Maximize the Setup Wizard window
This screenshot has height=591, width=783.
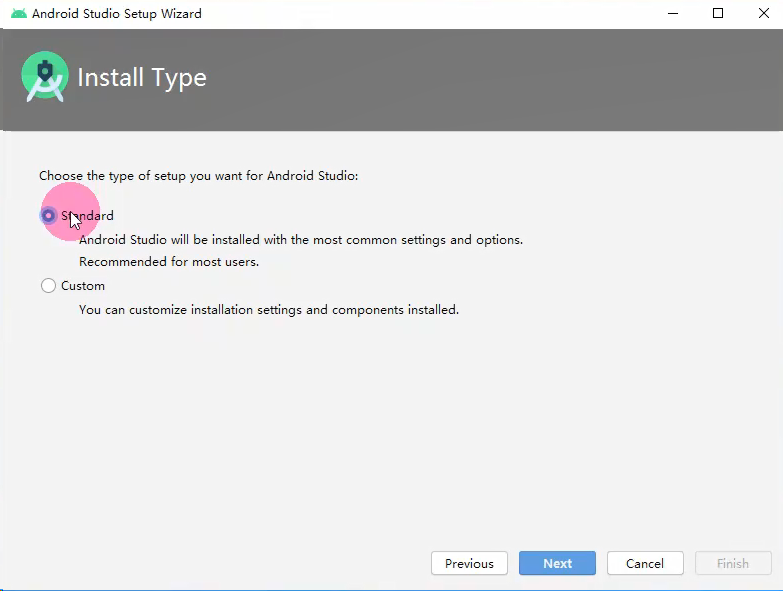click(718, 13)
